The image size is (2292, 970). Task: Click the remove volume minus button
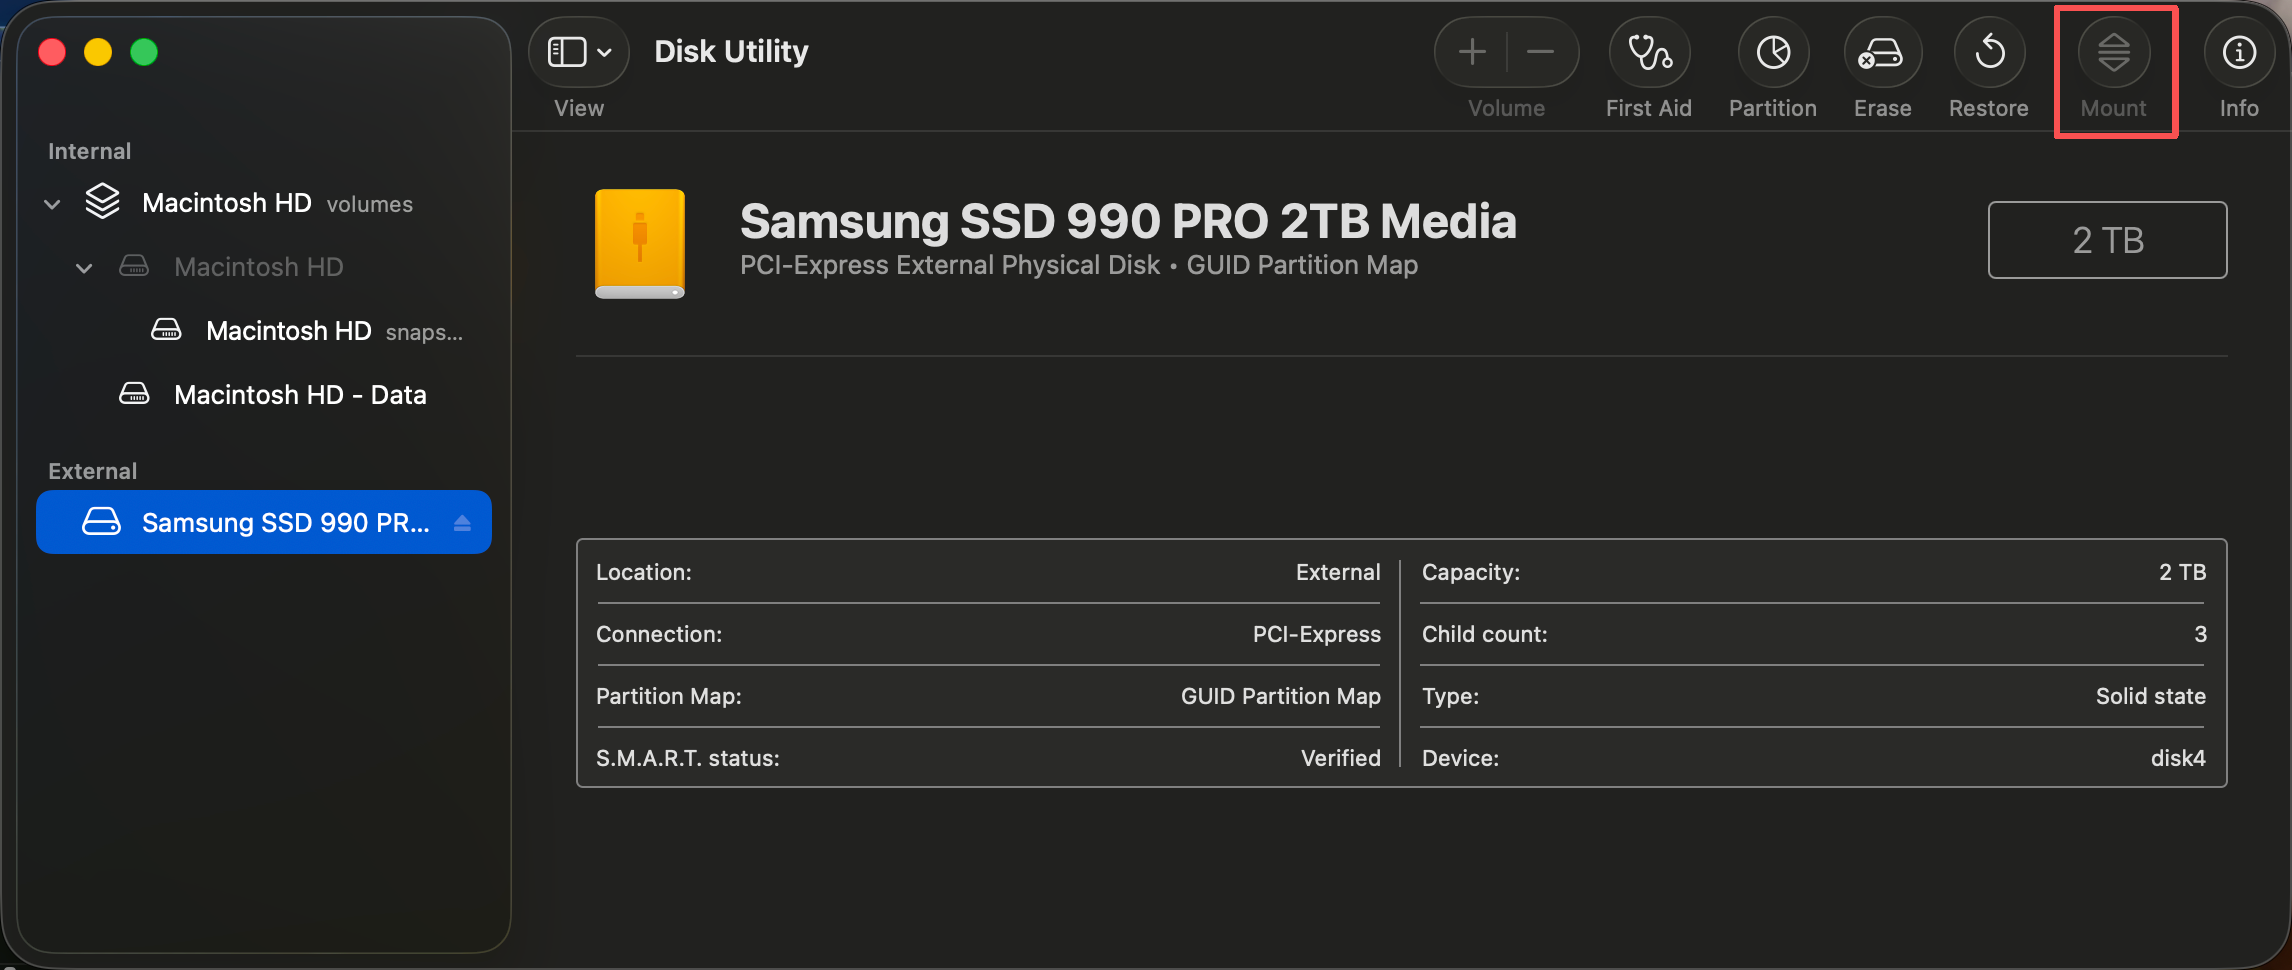(x=1541, y=52)
